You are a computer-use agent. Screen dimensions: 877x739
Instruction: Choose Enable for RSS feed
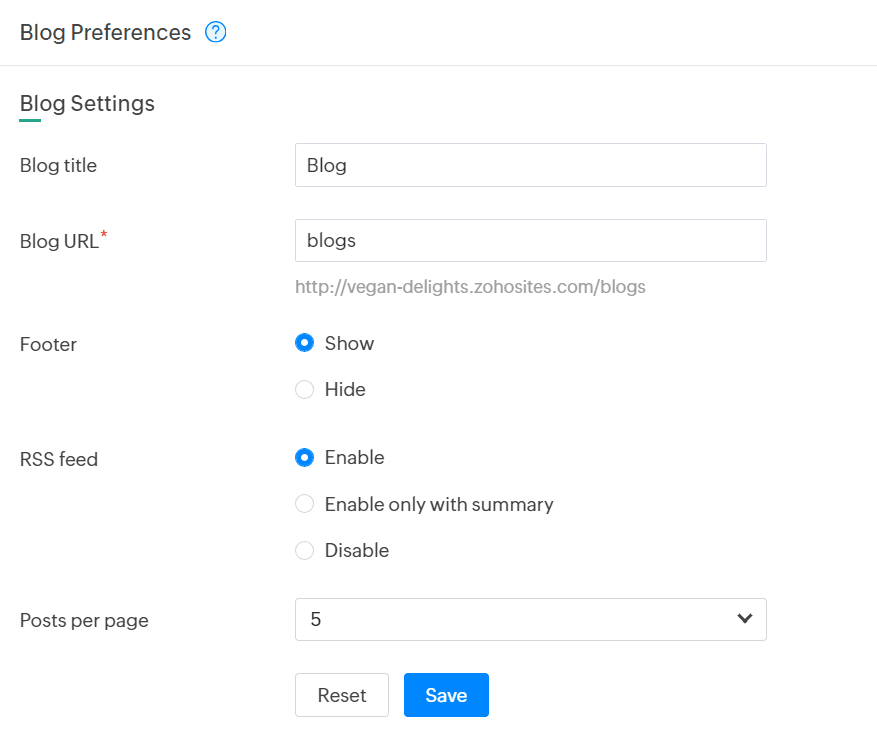tap(304, 458)
